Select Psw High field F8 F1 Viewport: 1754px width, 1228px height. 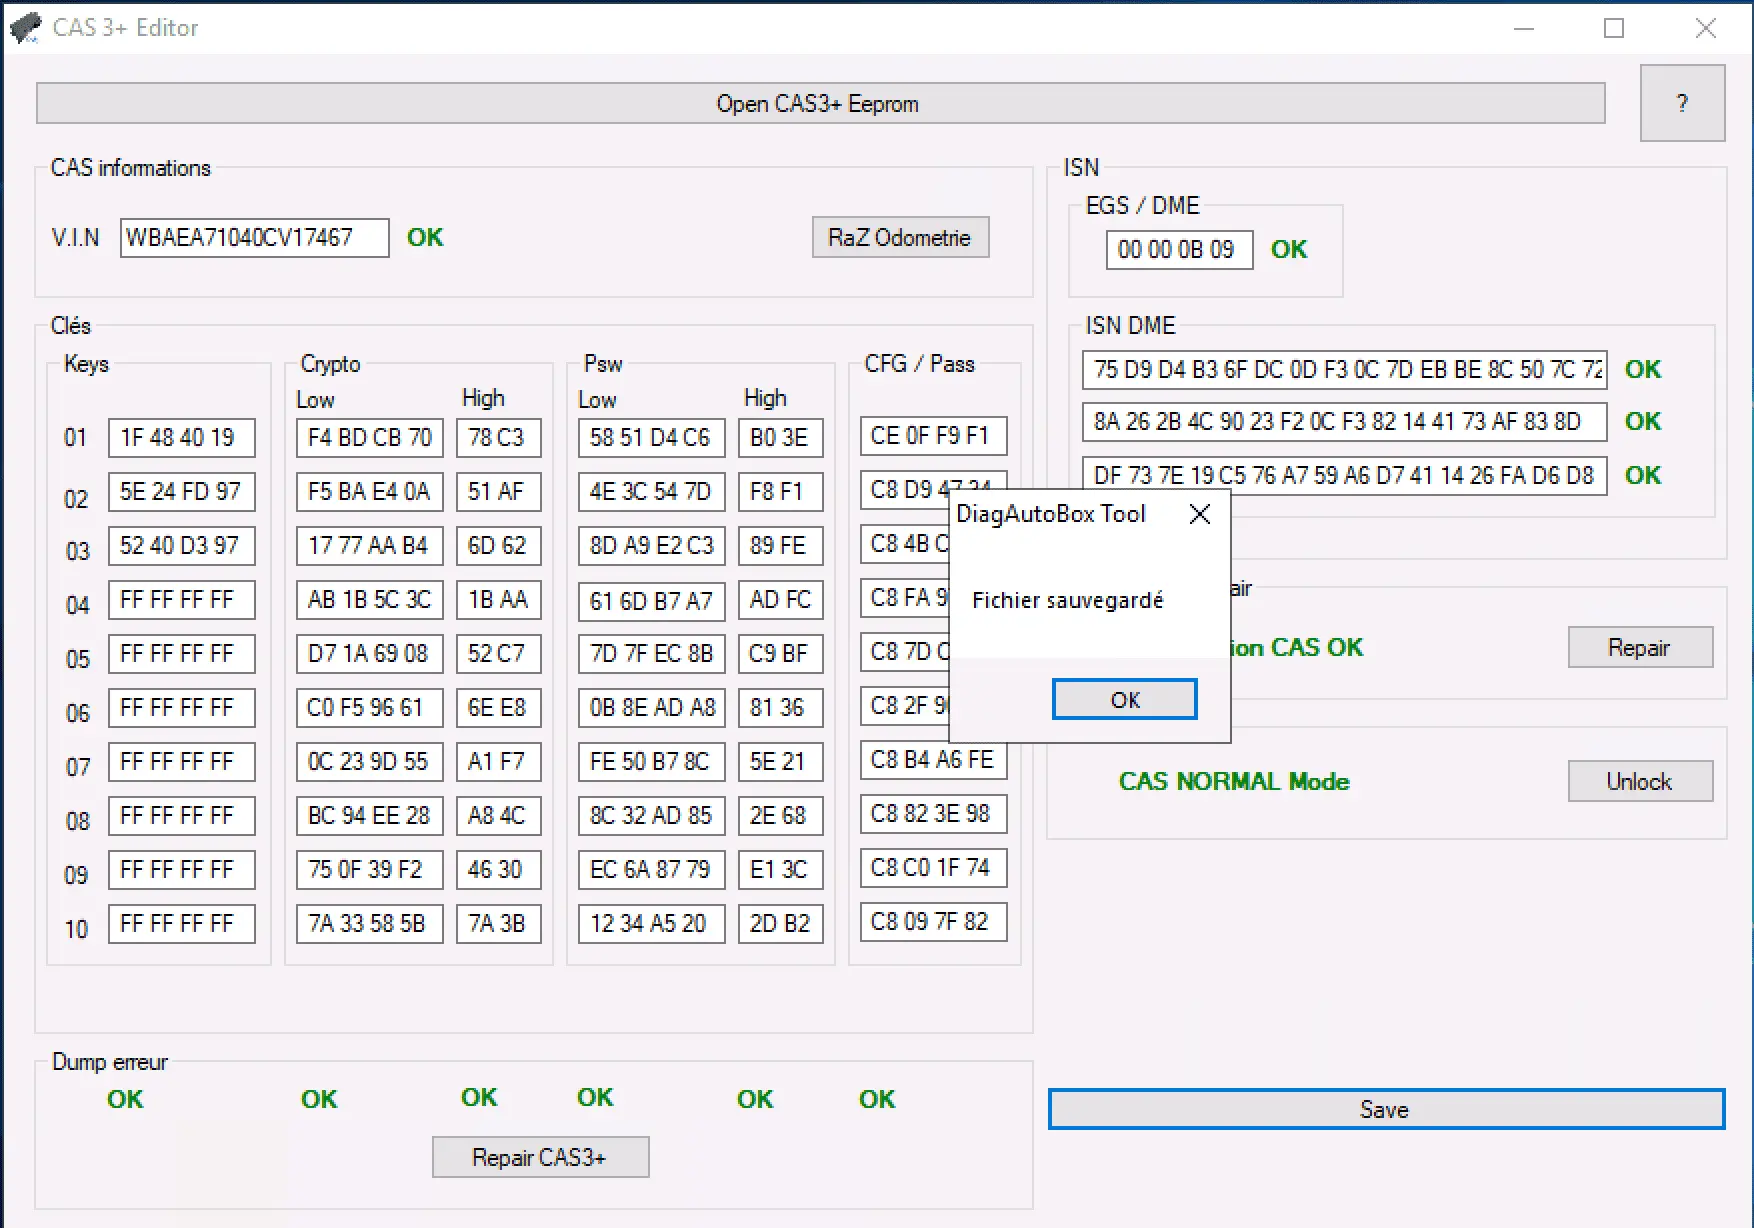(780, 491)
